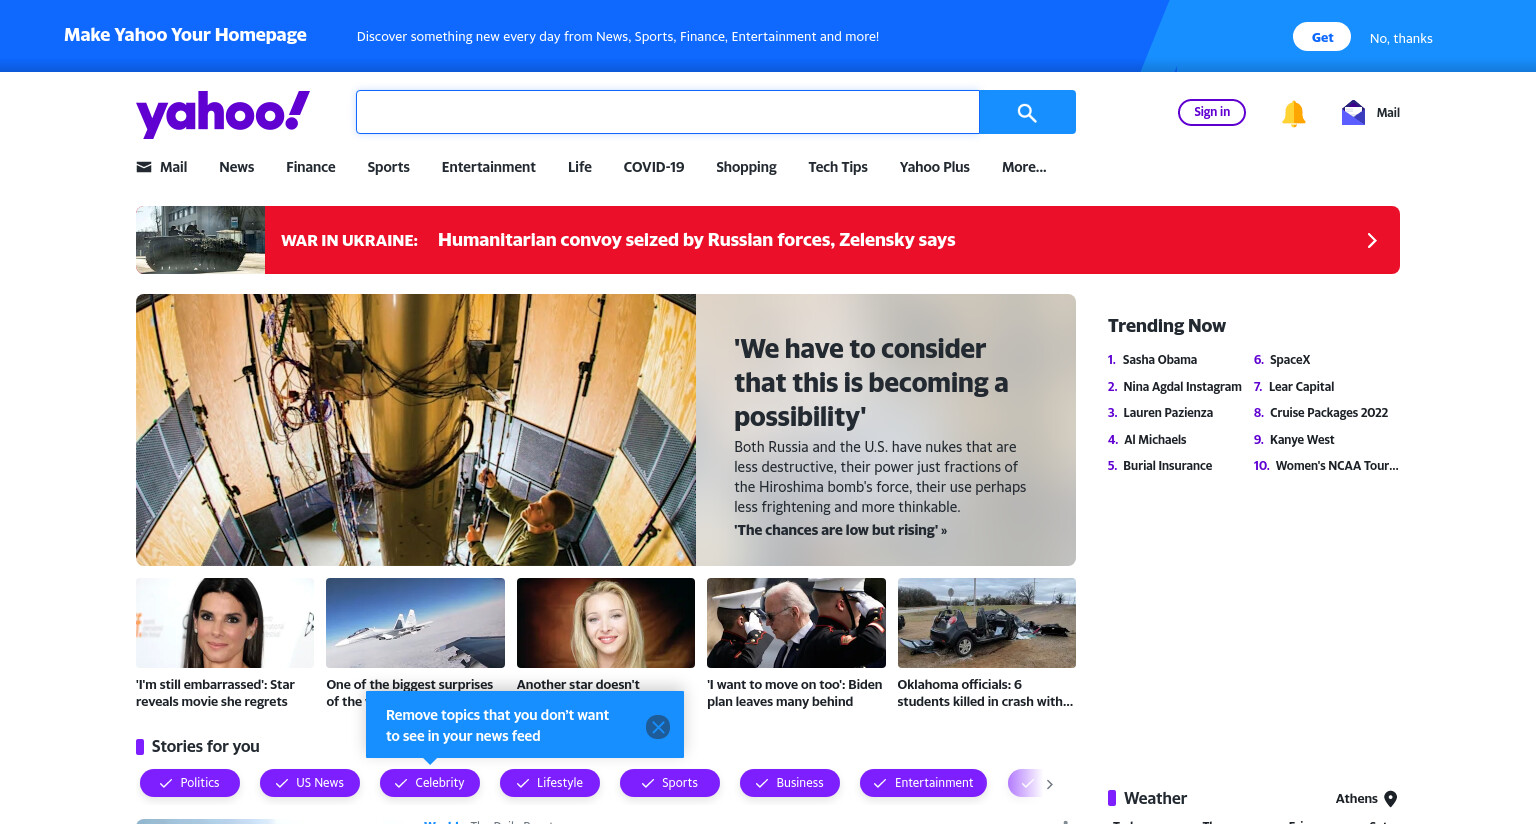Go to Tech Tips
Screen dimensions: 1536x824
coord(838,167)
